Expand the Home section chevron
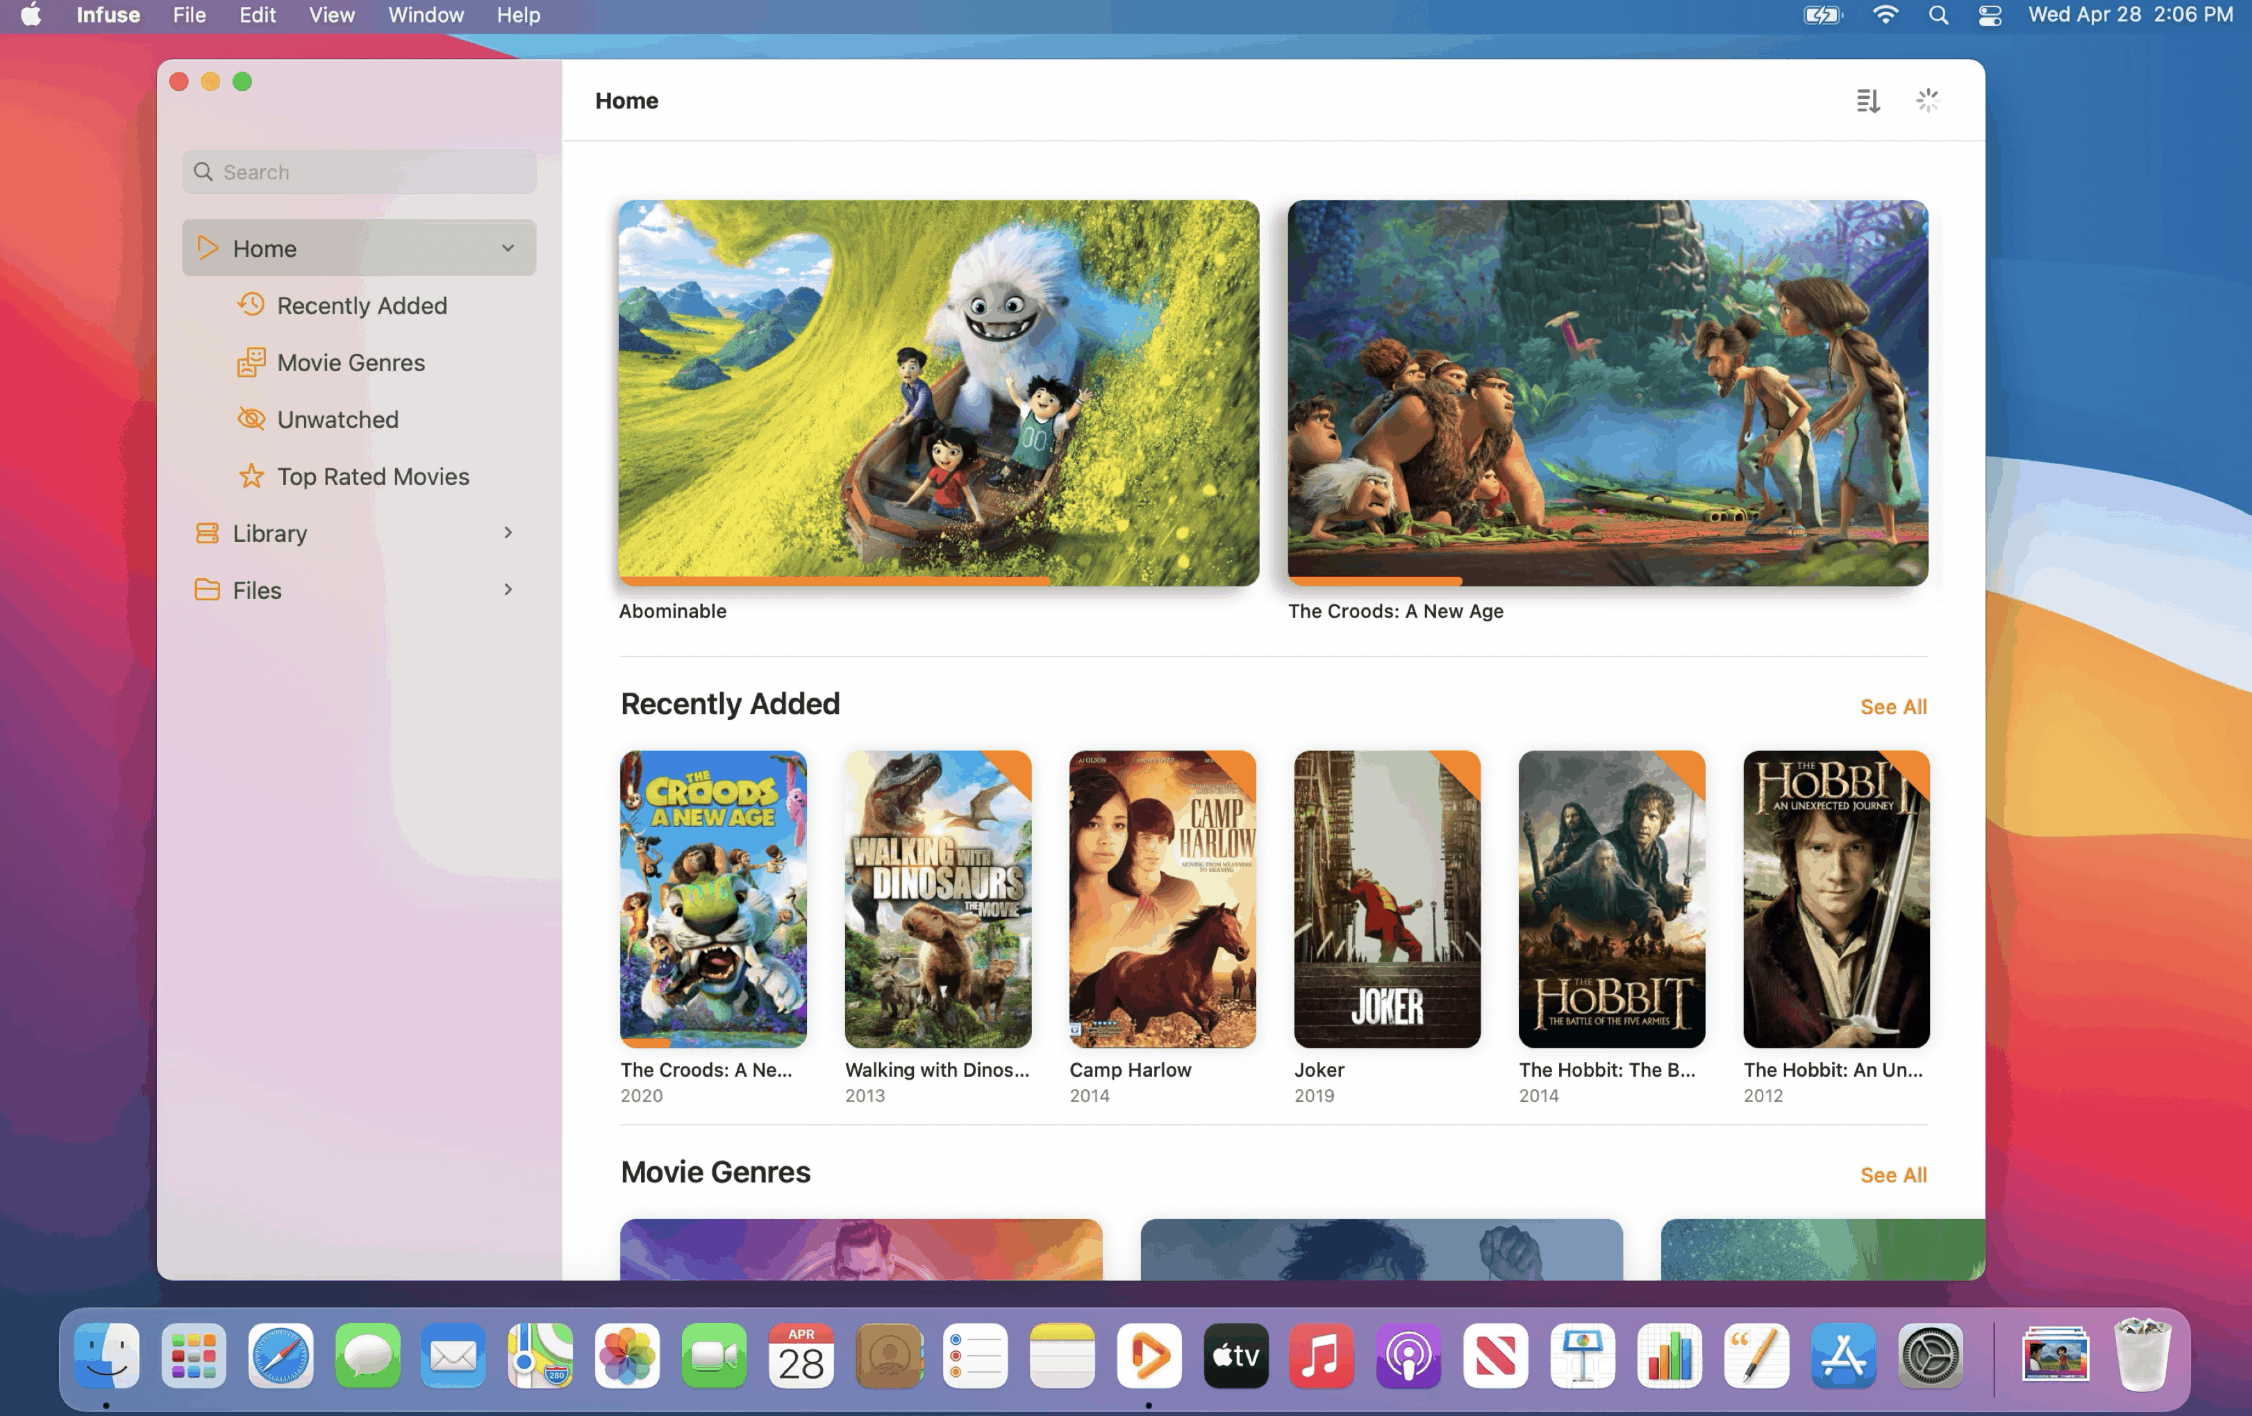The height and width of the screenshot is (1416, 2252). [508, 247]
